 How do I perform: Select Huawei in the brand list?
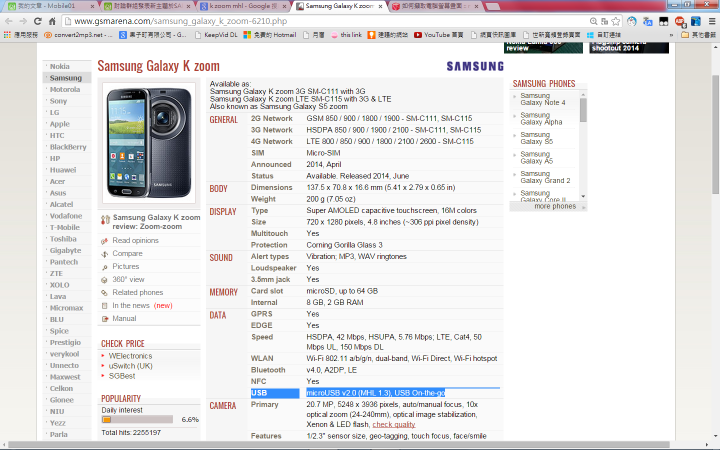coord(63,170)
